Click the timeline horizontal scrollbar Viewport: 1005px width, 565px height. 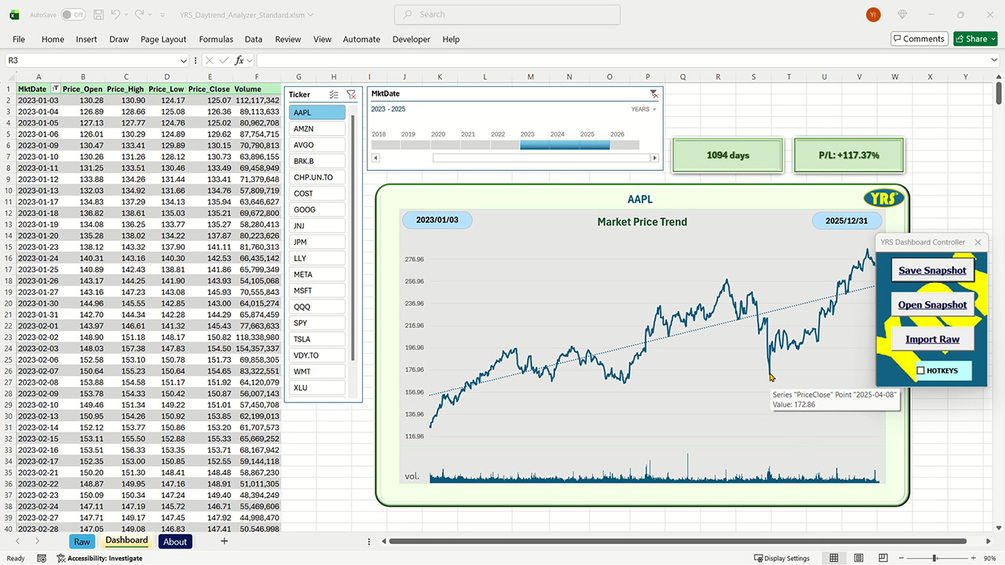tap(542, 158)
